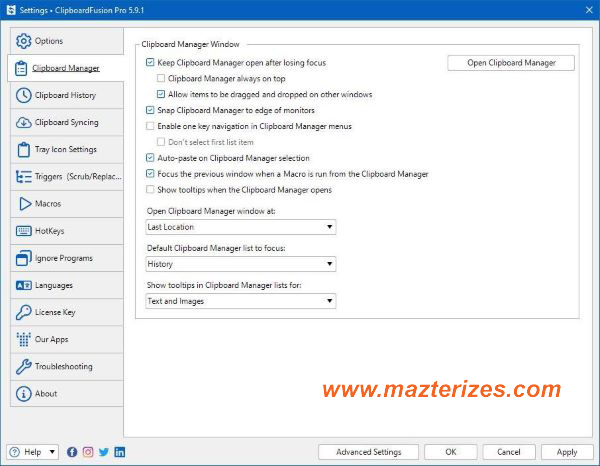This screenshot has height=466, width=600.
Task: Switch to the Options tab
Action: 67,41
